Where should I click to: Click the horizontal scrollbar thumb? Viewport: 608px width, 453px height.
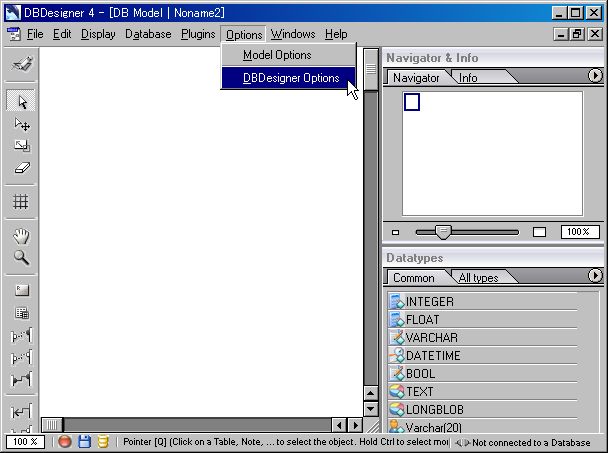click(52, 425)
